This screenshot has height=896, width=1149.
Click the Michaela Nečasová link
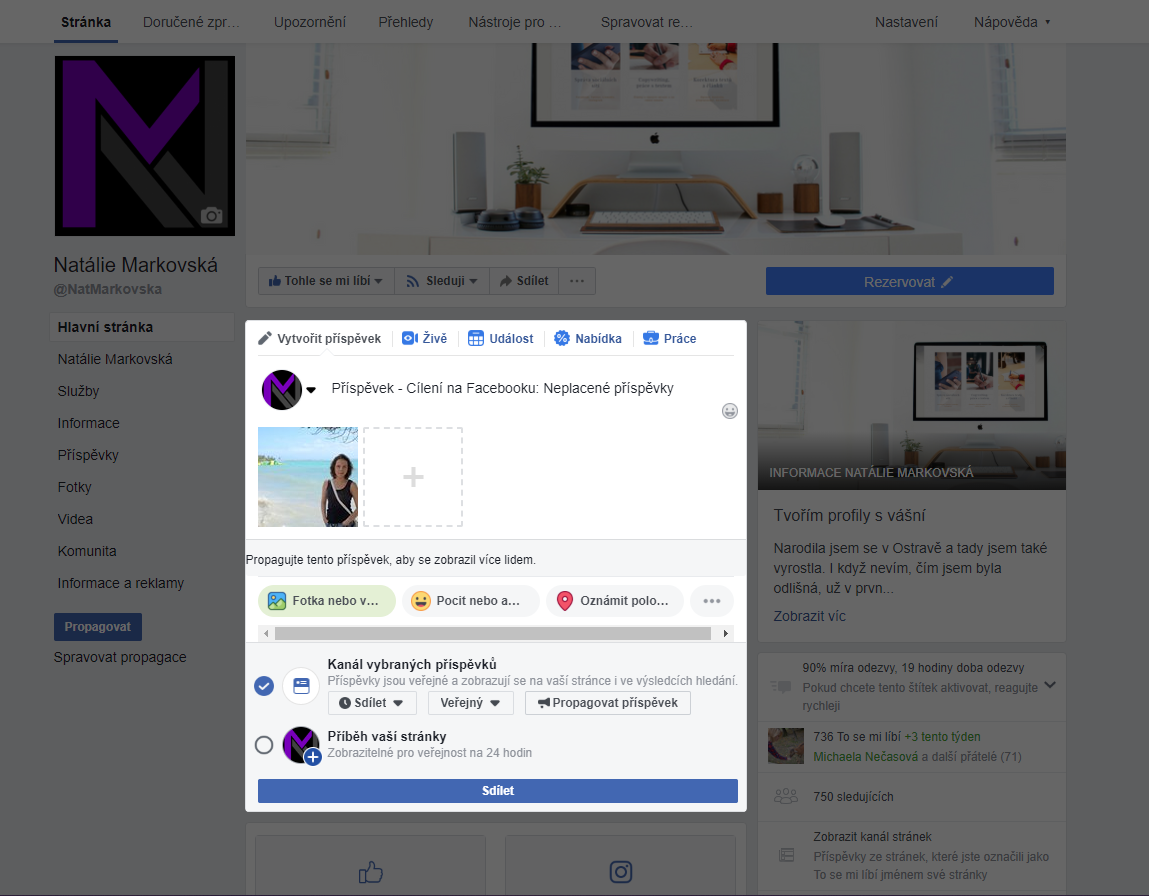tap(865, 757)
